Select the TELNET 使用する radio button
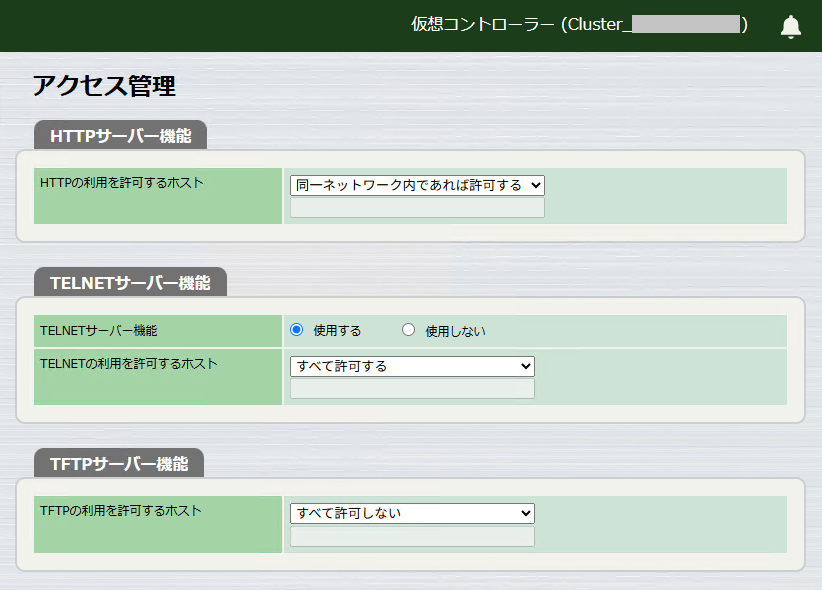This screenshot has width=822, height=590. pyautogui.click(x=297, y=330)
